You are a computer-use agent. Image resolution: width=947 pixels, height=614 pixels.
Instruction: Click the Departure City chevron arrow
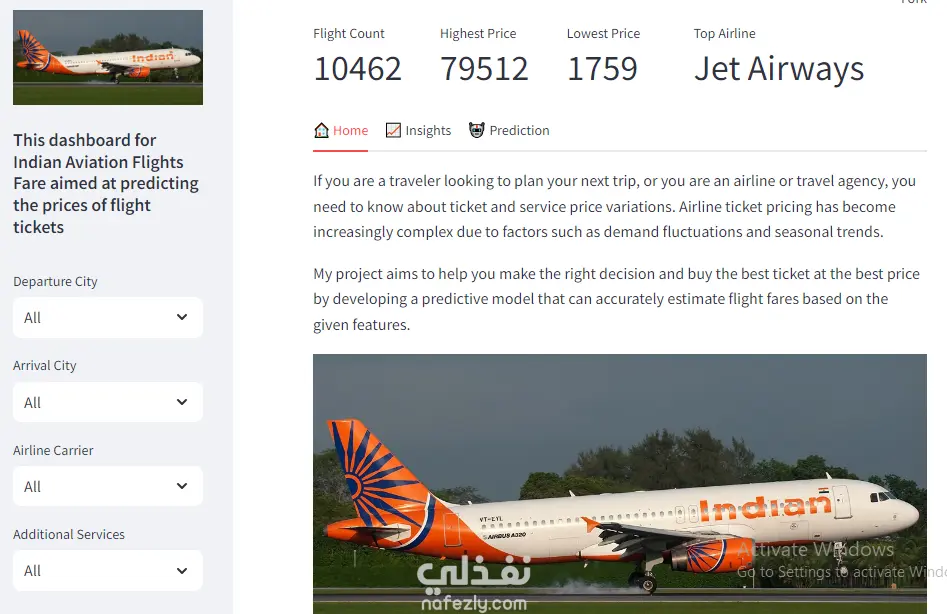182,317
